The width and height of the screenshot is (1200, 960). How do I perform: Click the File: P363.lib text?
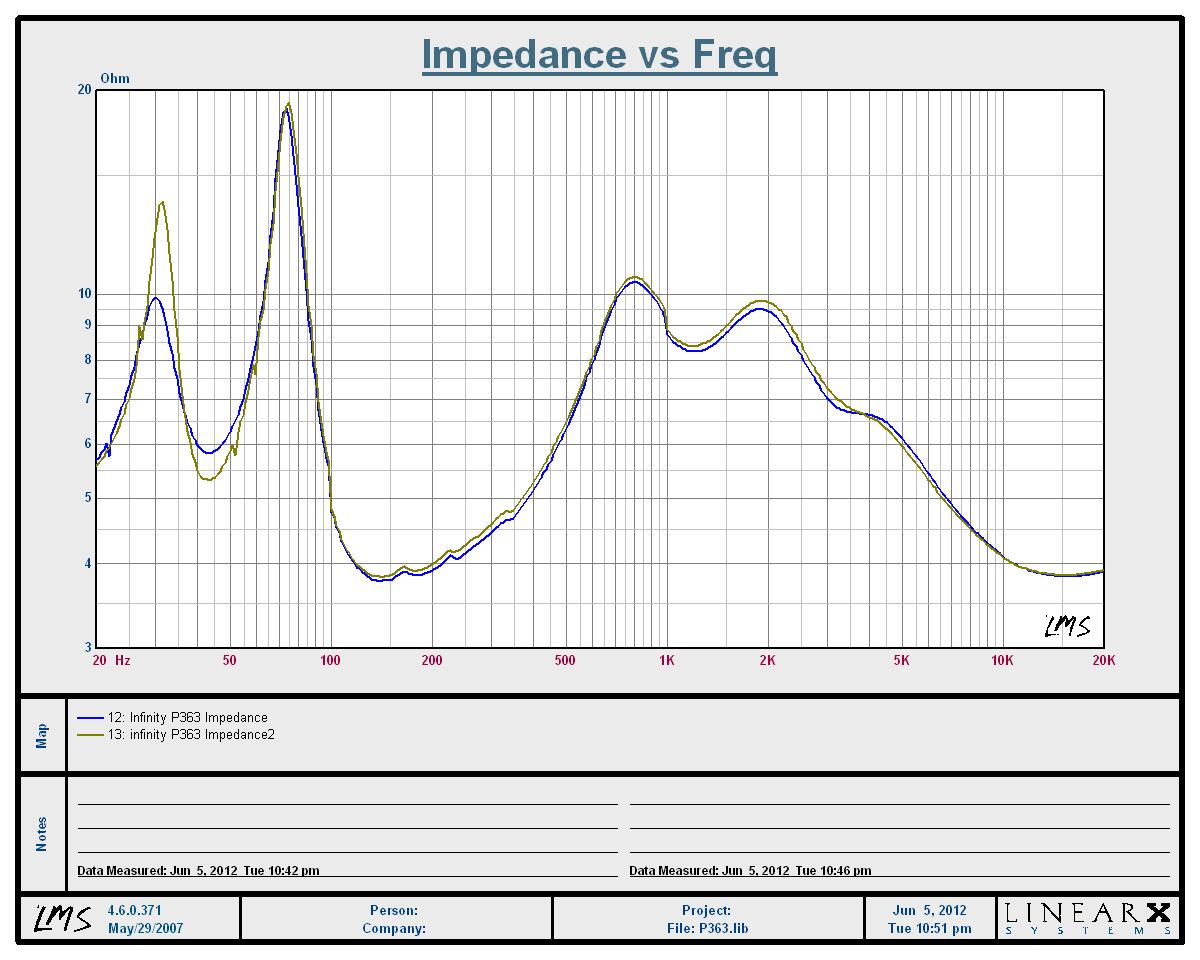pos(707,928)
